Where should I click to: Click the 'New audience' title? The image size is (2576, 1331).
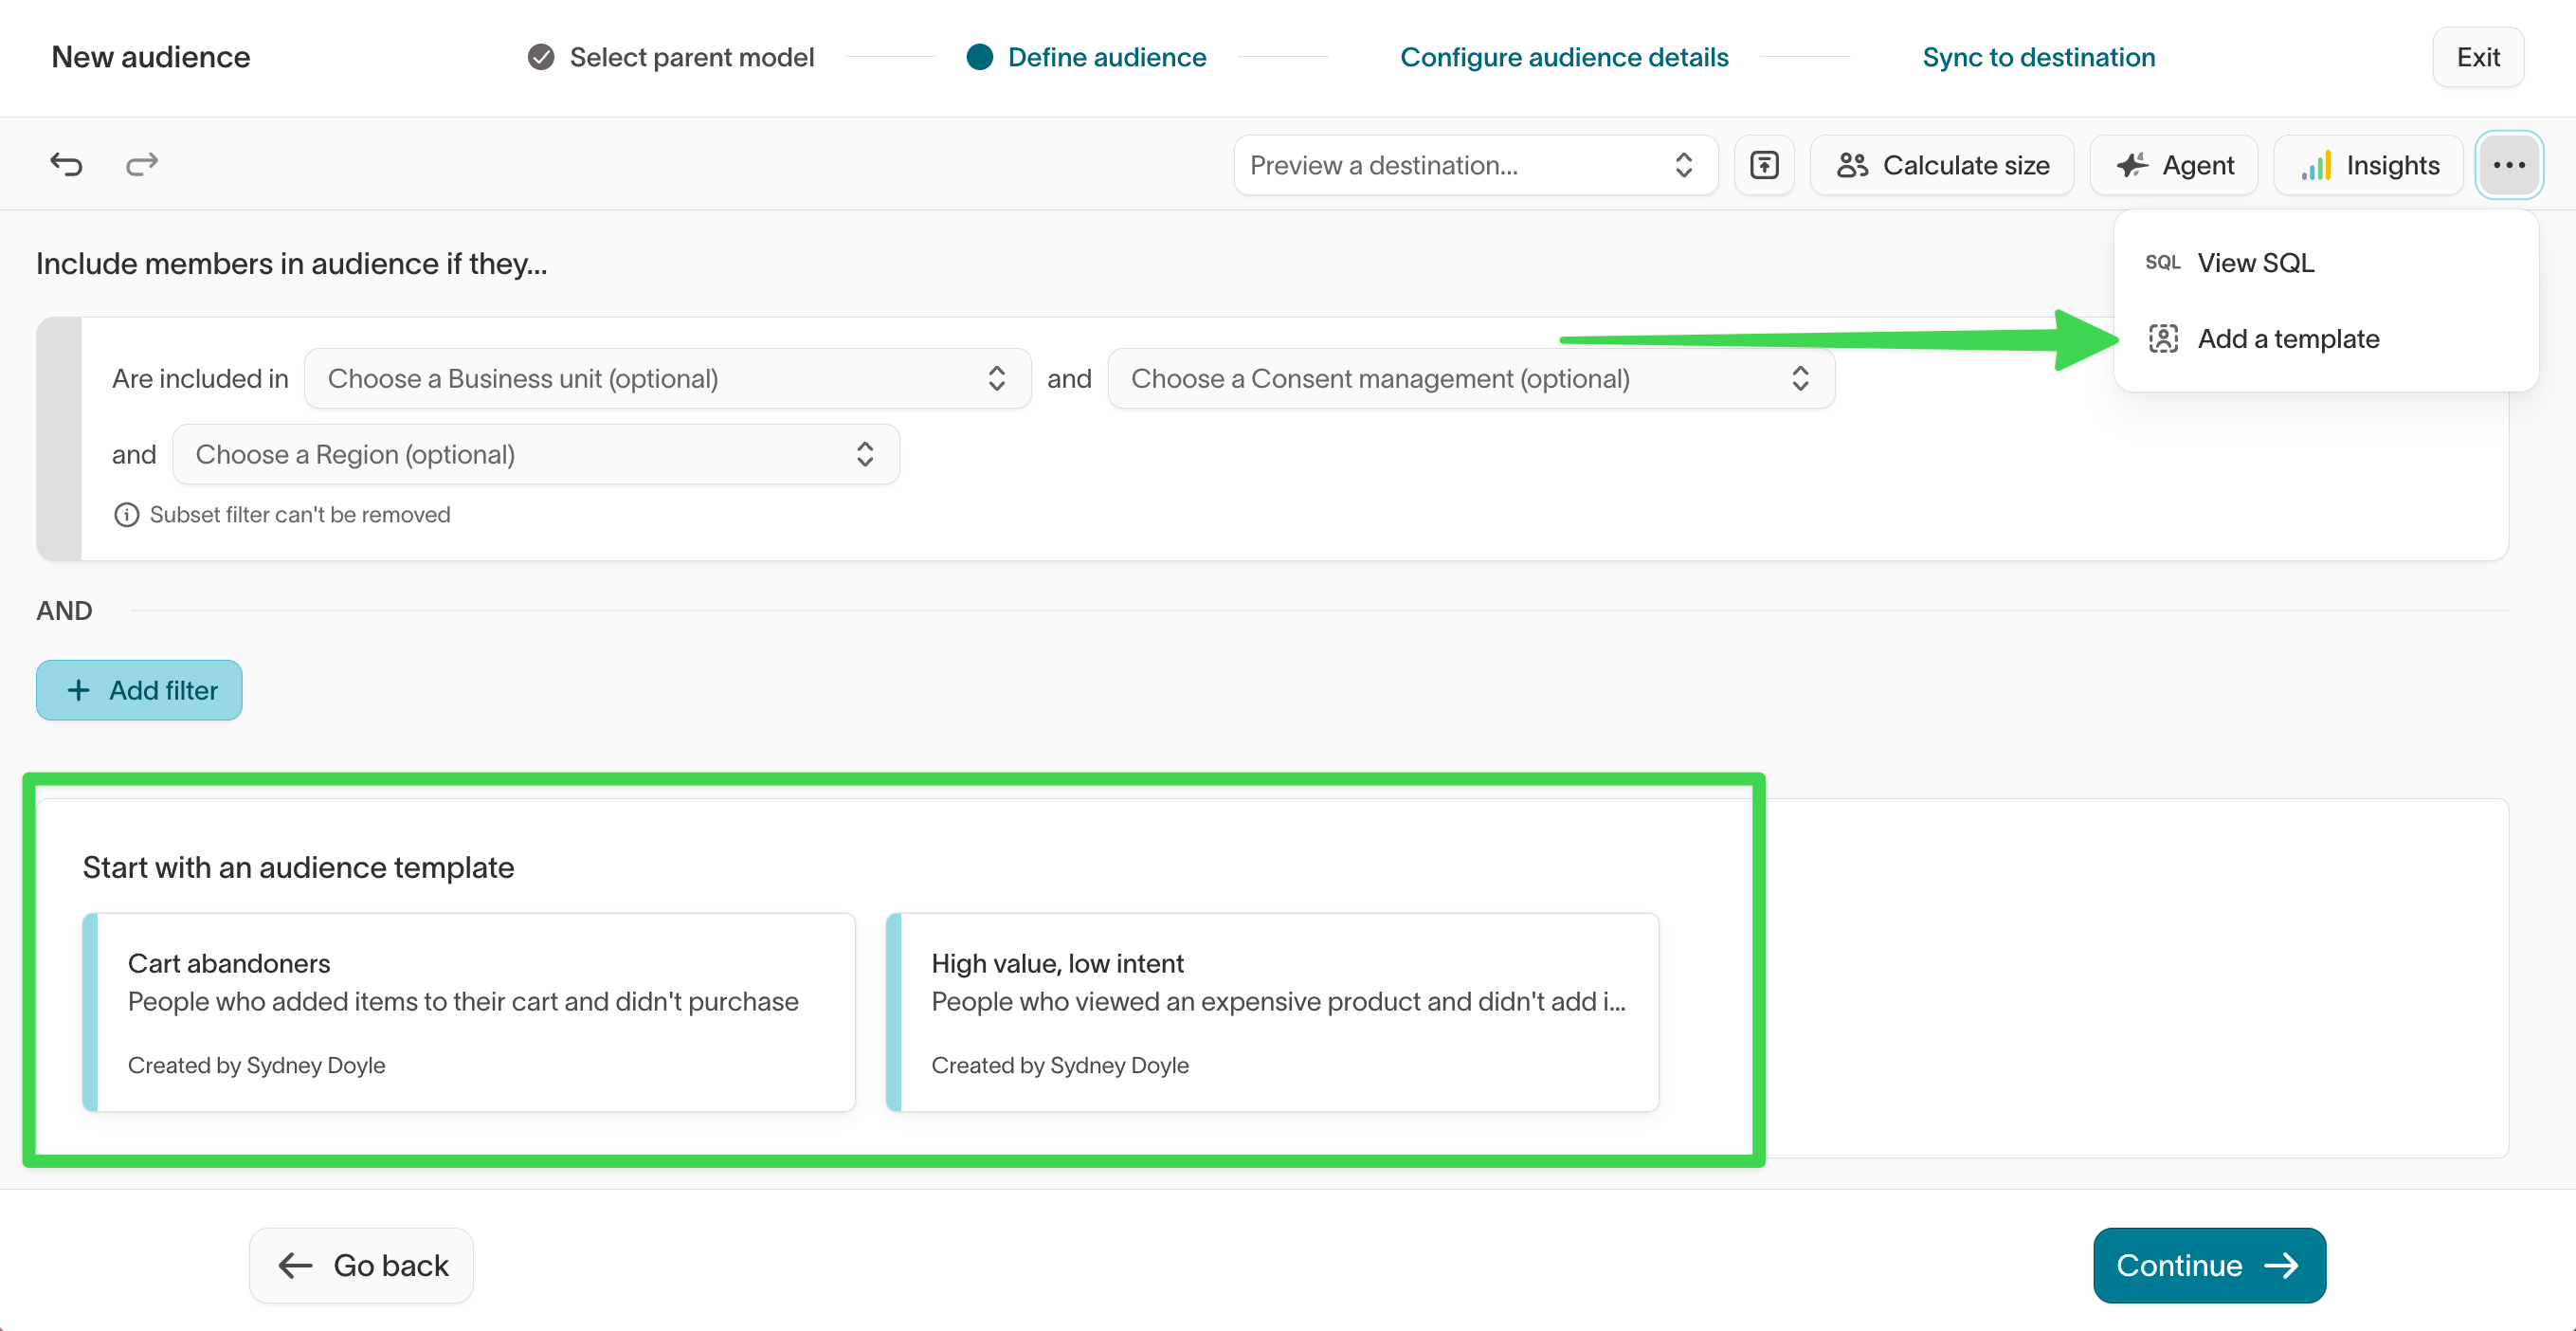click(x=151, y=57)
